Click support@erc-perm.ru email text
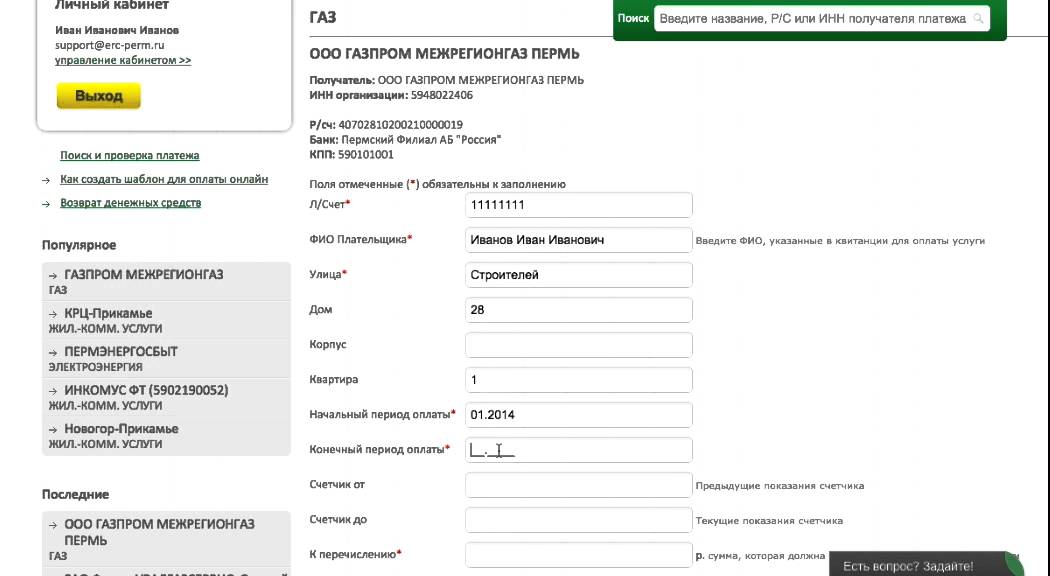The height and width of the screenshot is (576, 1050). click(110, 46)
